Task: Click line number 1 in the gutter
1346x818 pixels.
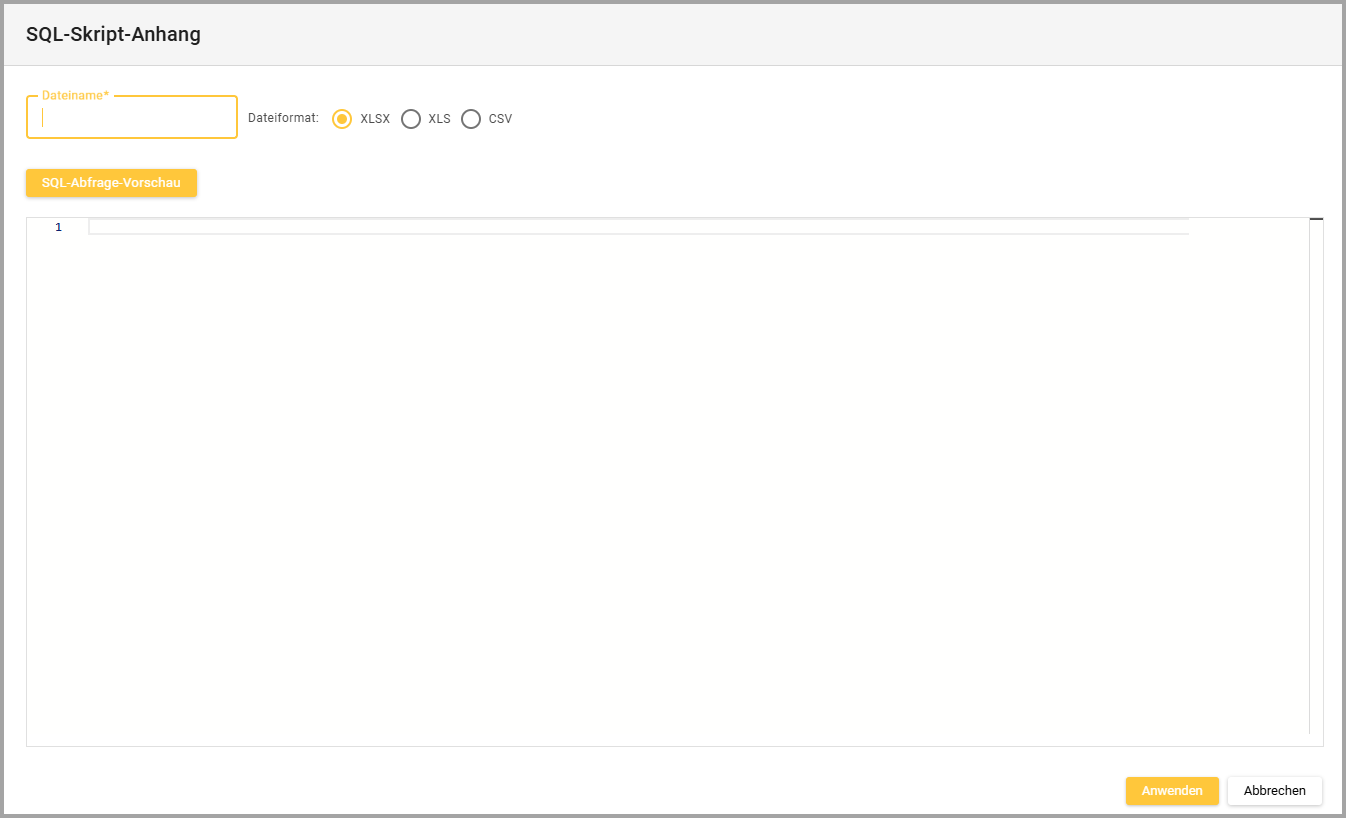Action: coord(58,228)
